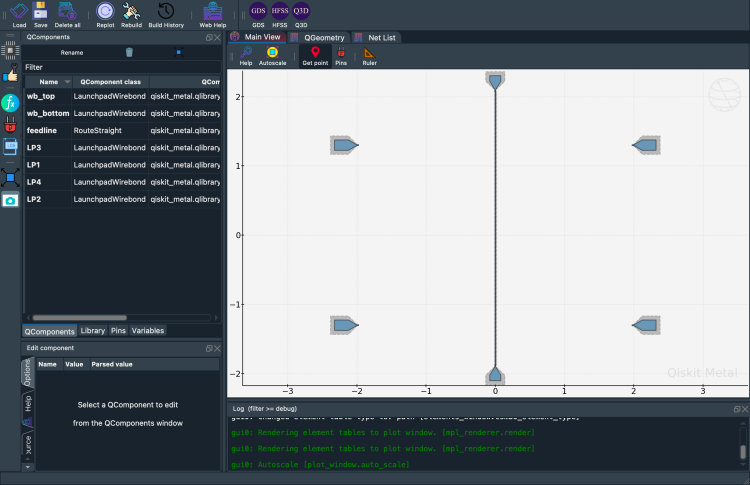This screenshot has width=750, height=485.
Task: Open Build History
Action: coord(166,15)
